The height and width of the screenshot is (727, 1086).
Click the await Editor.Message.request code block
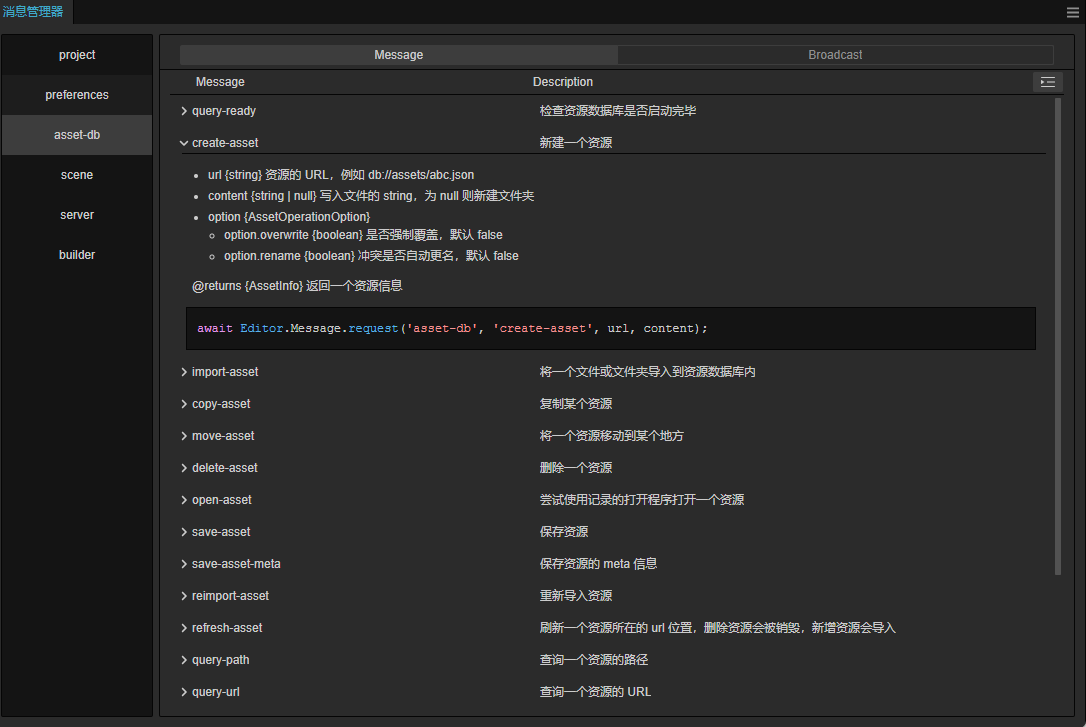(x=611, y=328)
